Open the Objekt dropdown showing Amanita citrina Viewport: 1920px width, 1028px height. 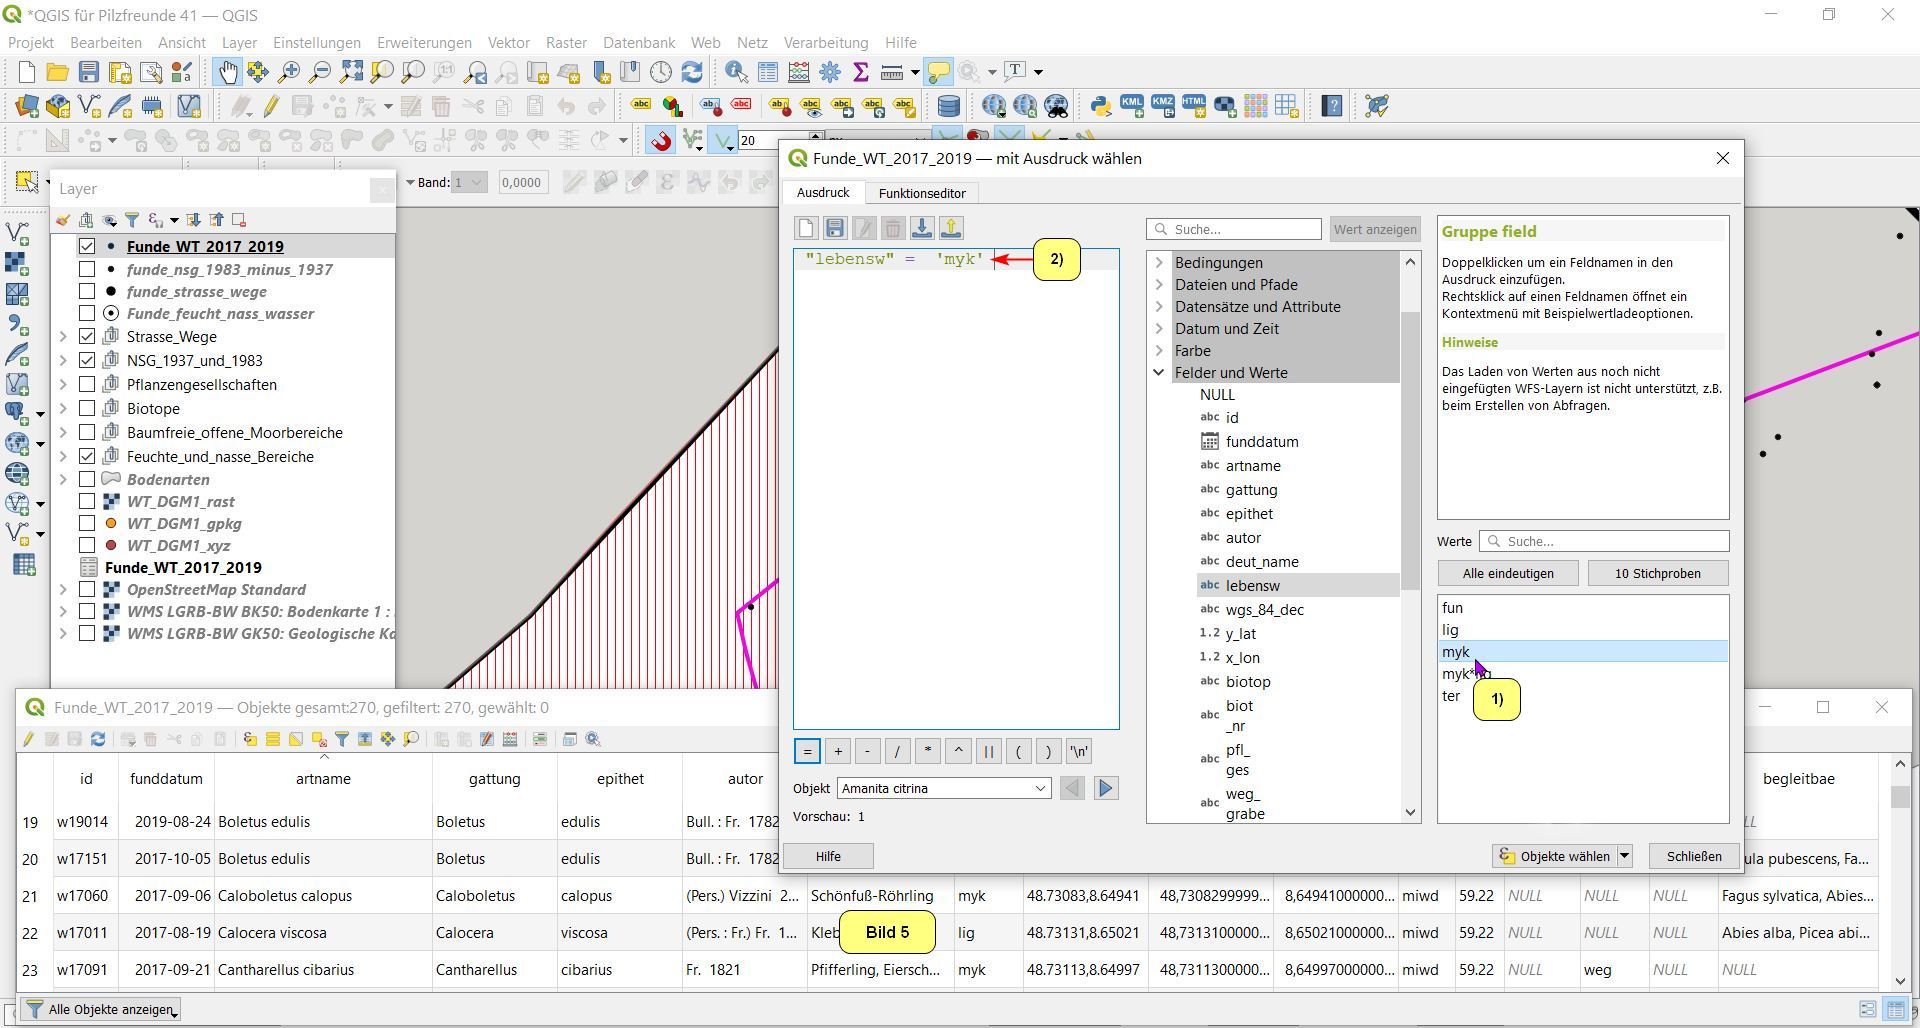tap(943, 789)
